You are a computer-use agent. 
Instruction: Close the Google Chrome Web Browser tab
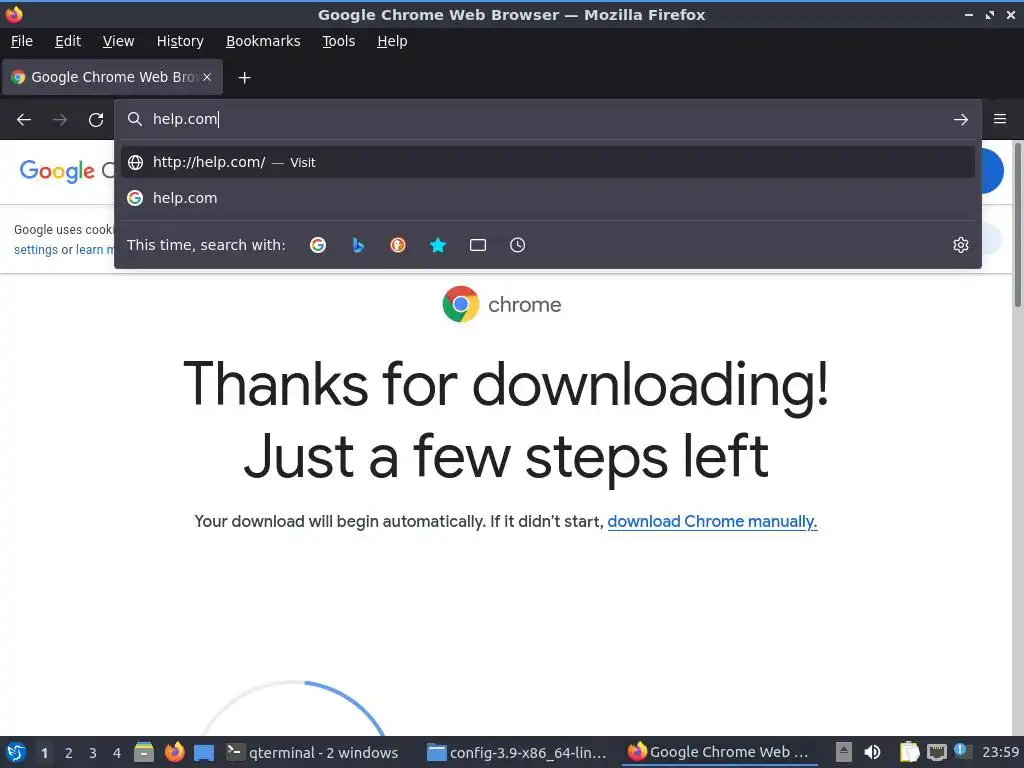coord(207,77)
